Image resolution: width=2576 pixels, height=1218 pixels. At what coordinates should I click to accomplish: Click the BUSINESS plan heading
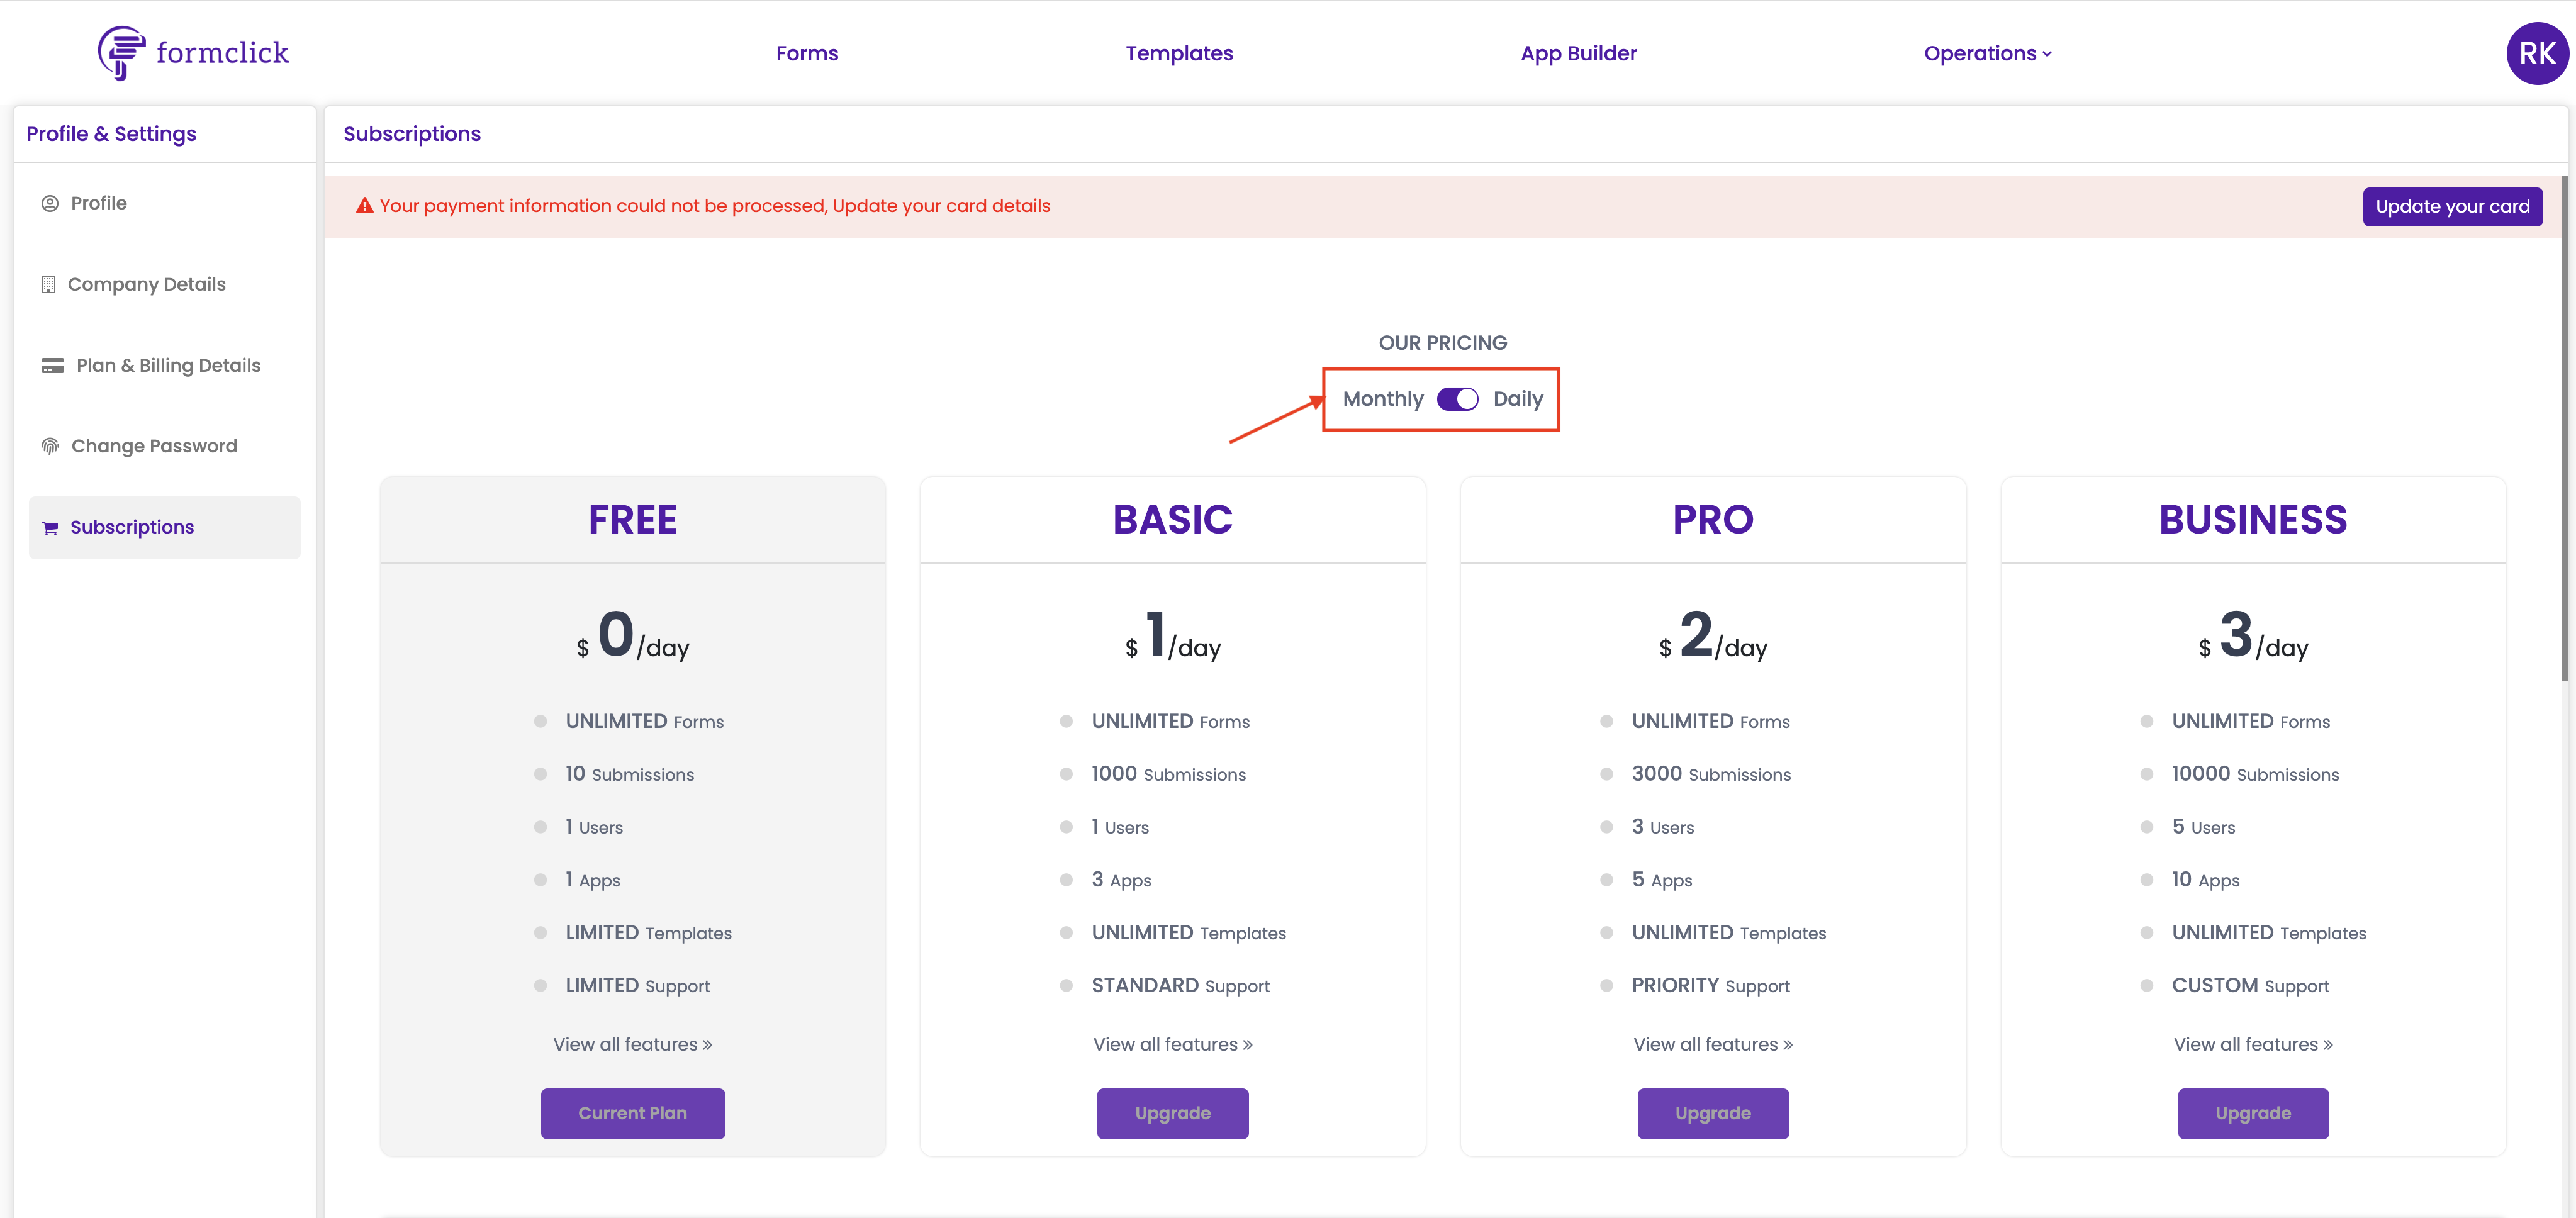click(x=2253, y=520)
